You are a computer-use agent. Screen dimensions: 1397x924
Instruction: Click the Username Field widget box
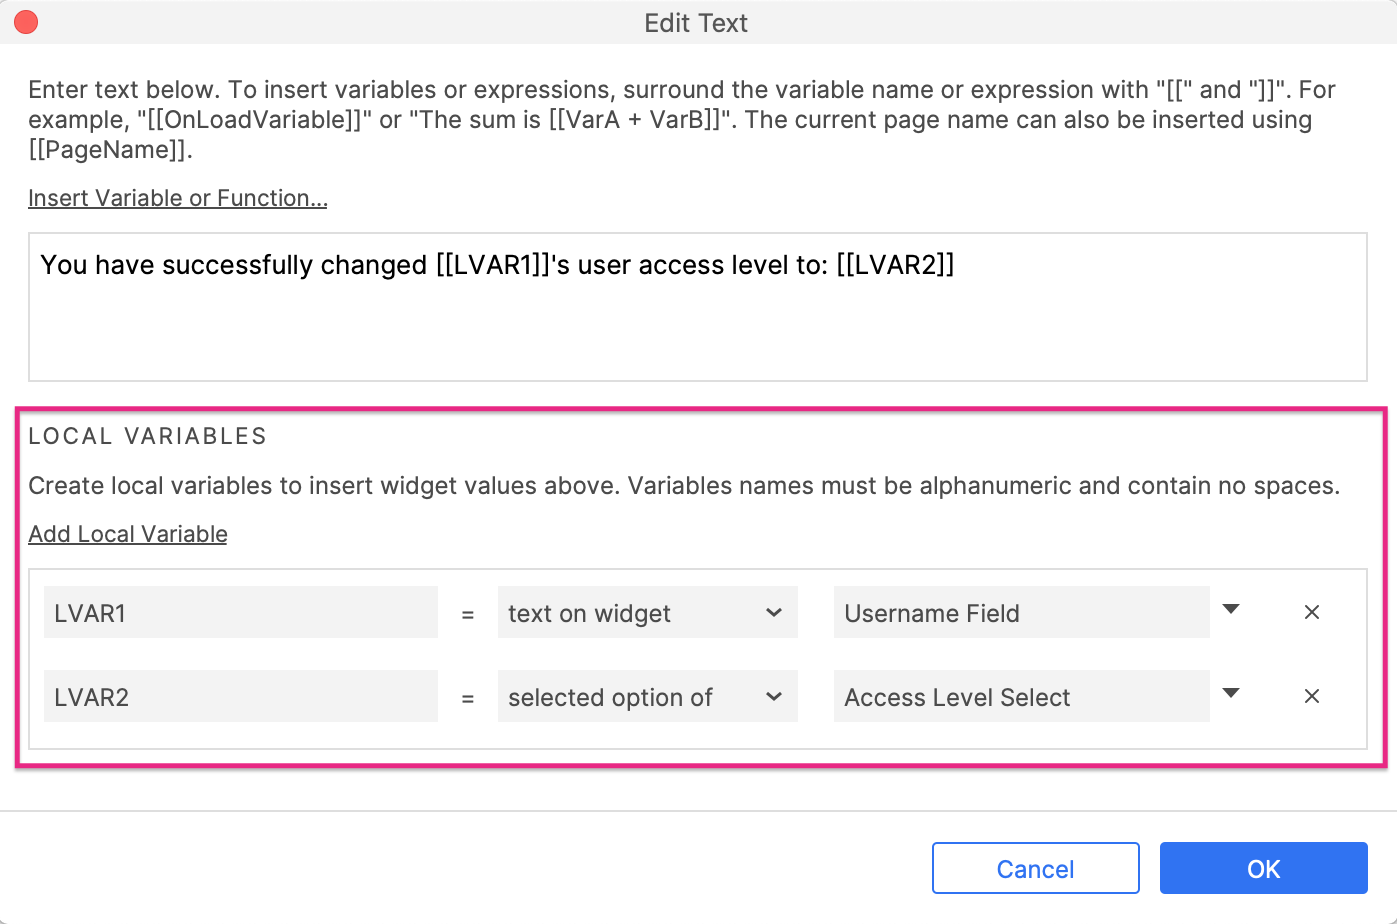pos(1021,613)
